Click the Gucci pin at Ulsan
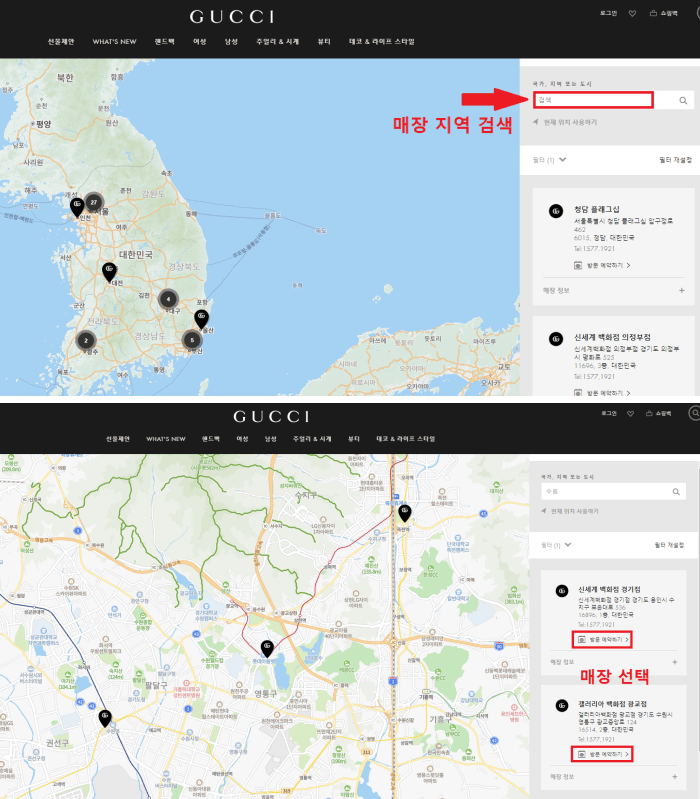Screen dimensions: 700x799 (202, 318)
